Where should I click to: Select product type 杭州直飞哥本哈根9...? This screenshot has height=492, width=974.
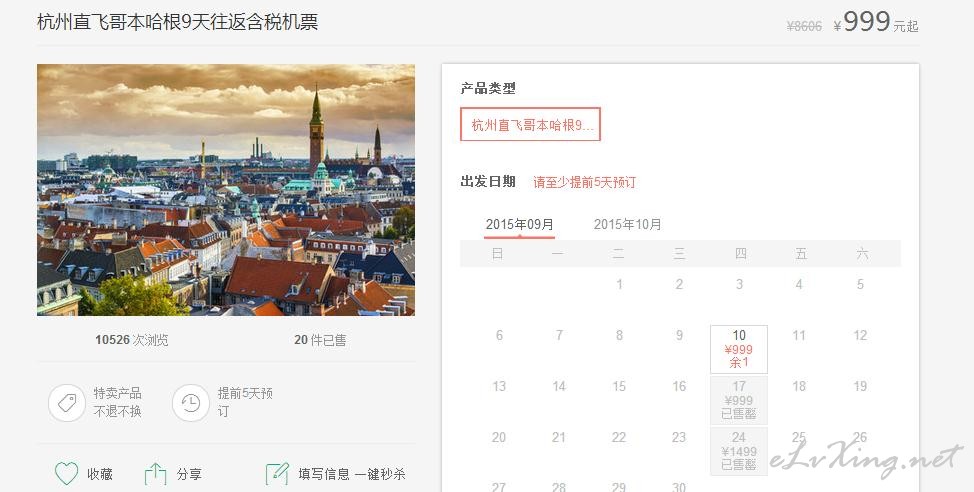530,125
